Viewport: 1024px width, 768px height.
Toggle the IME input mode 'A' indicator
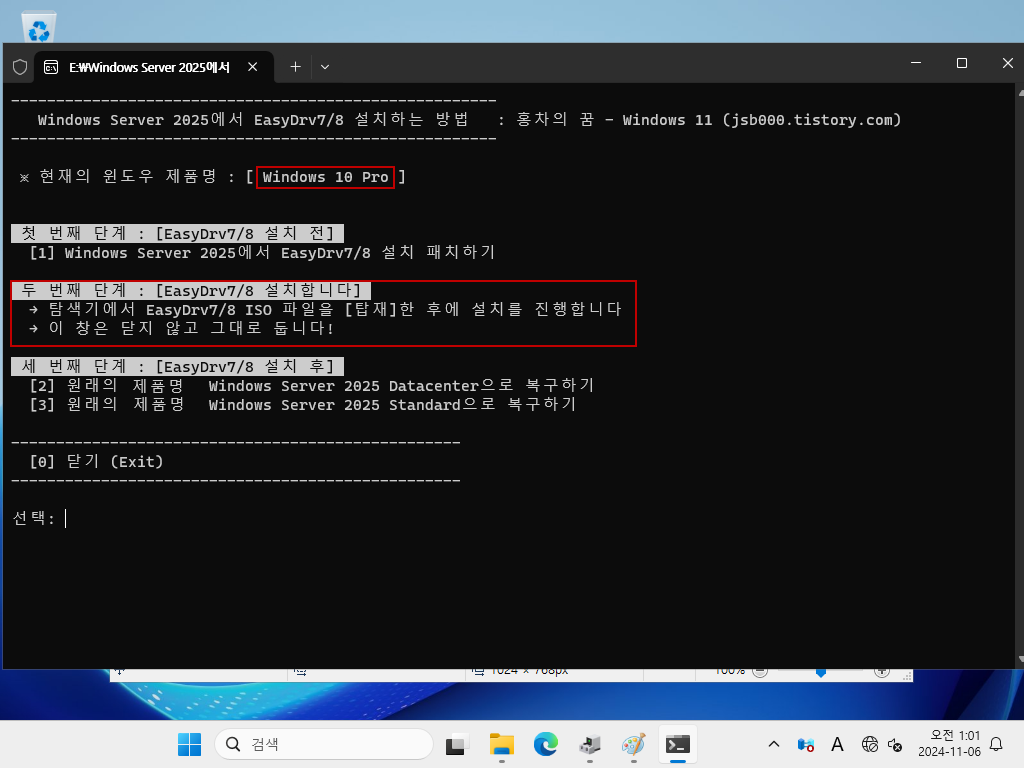[x=837, y=744]
